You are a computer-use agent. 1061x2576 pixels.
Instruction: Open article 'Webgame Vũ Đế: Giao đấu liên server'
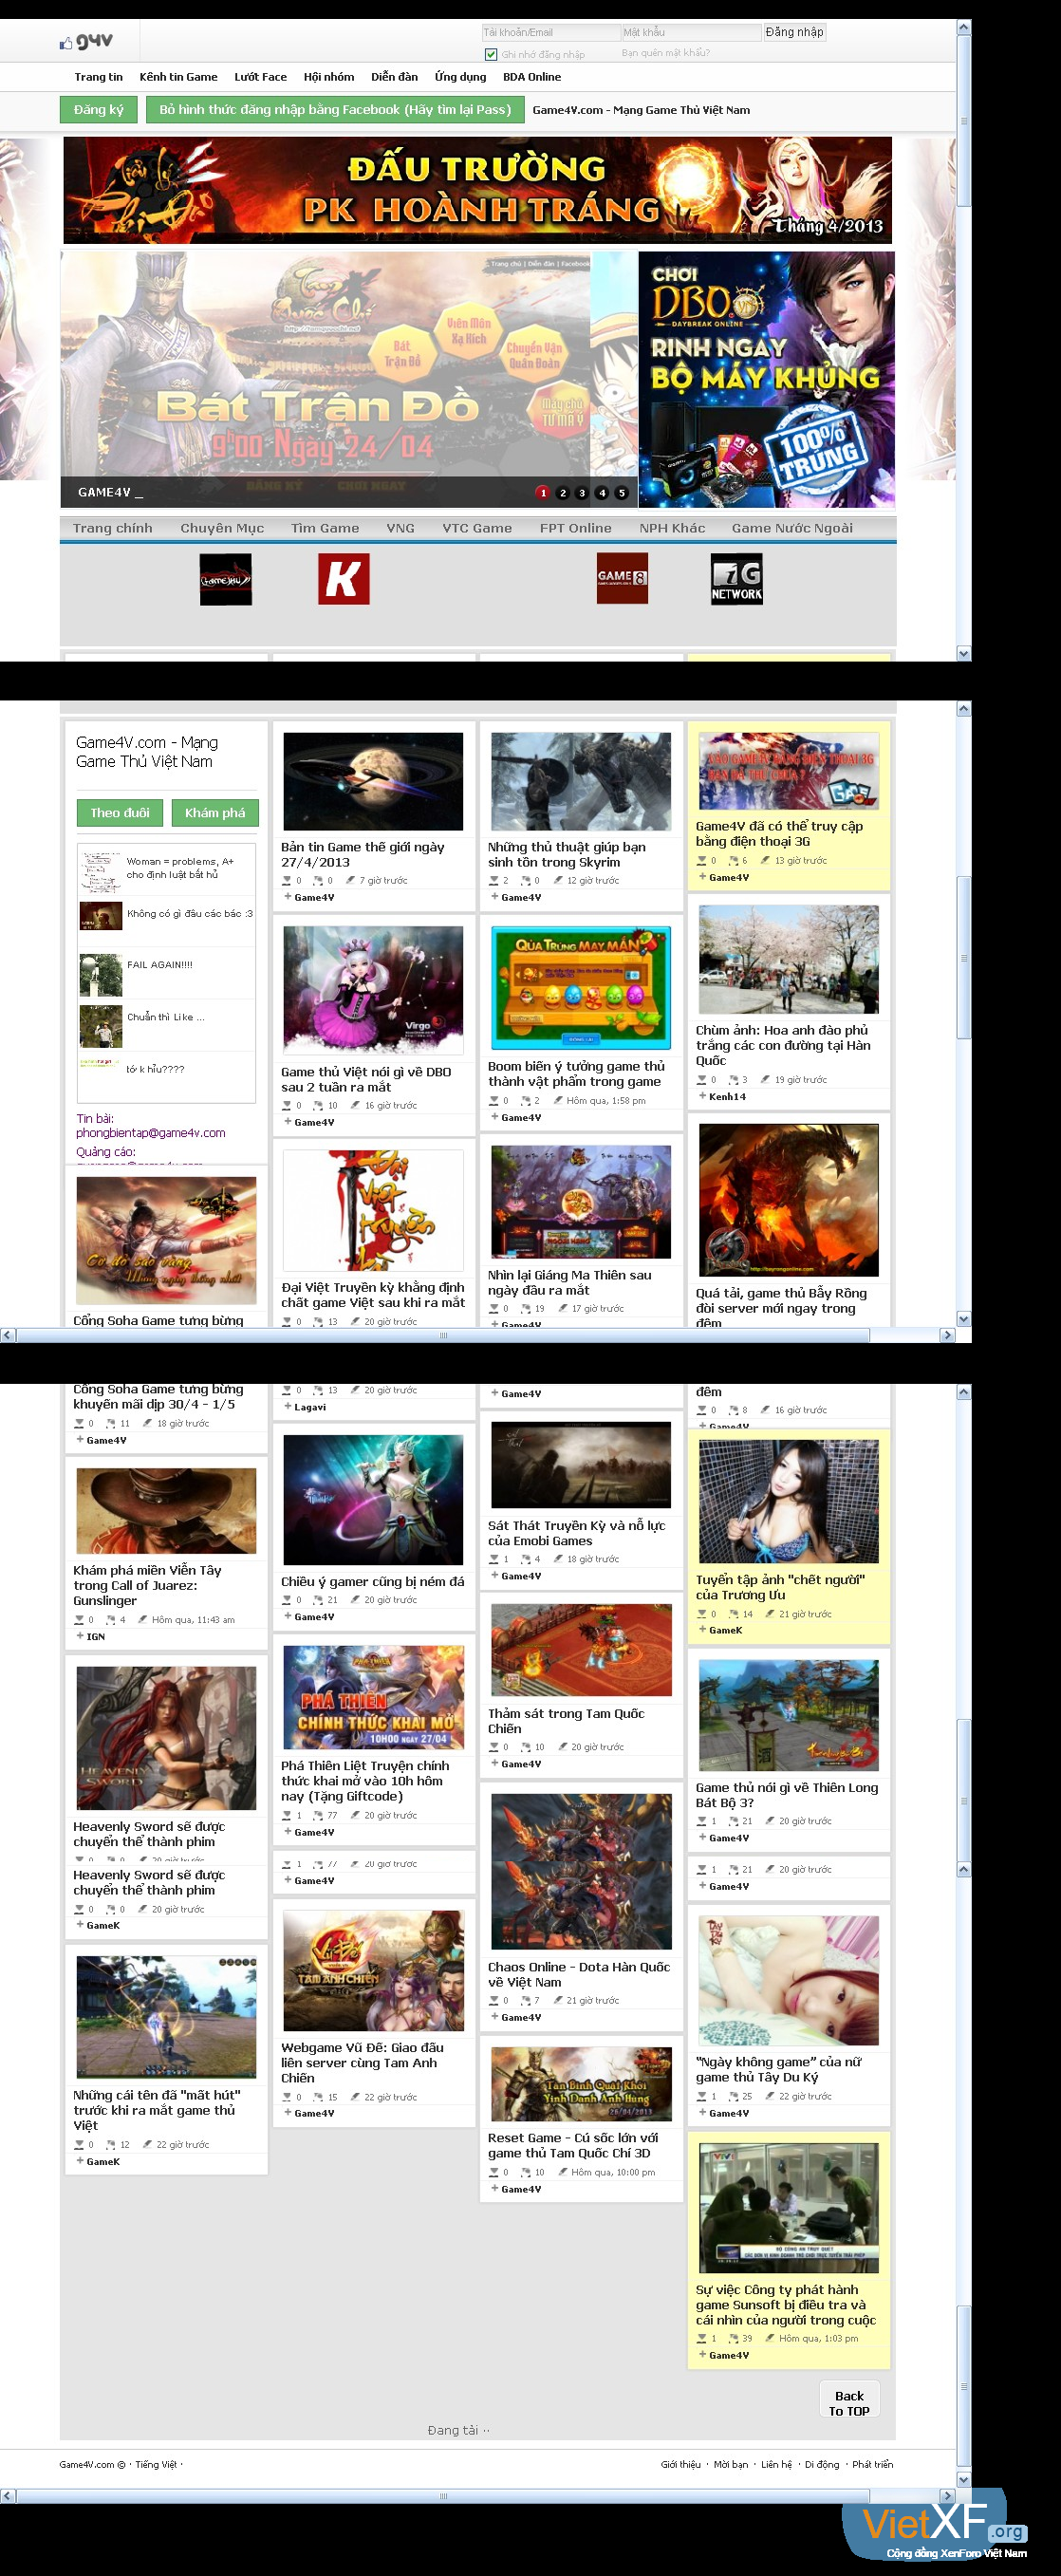pyautogui.click(x=362, y=2062)
